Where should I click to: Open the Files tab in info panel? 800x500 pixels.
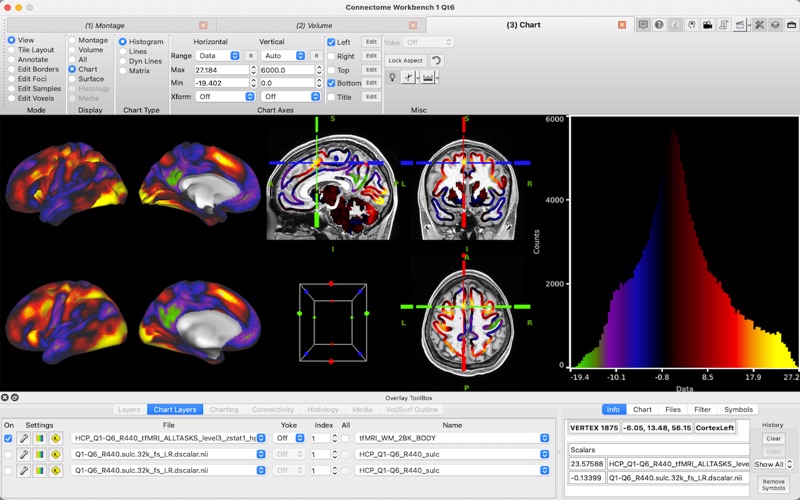(673, 410)
